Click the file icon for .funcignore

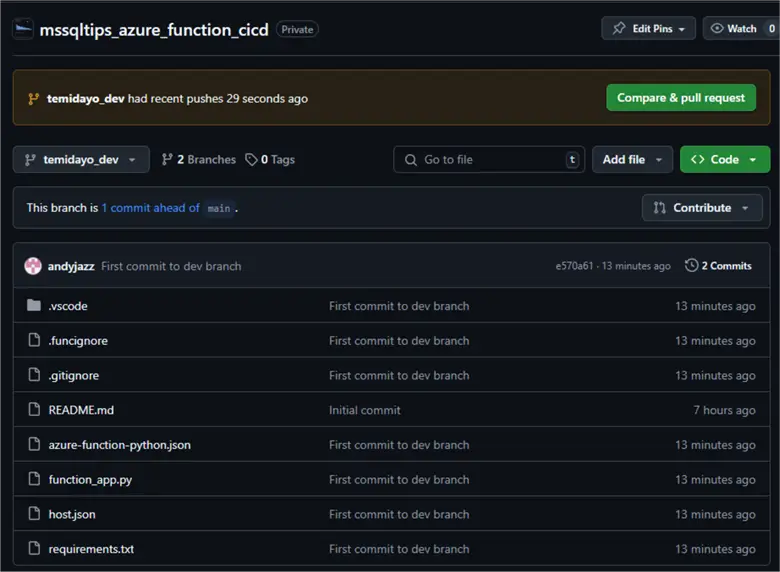pyautogui.click(x=34, y=340)
